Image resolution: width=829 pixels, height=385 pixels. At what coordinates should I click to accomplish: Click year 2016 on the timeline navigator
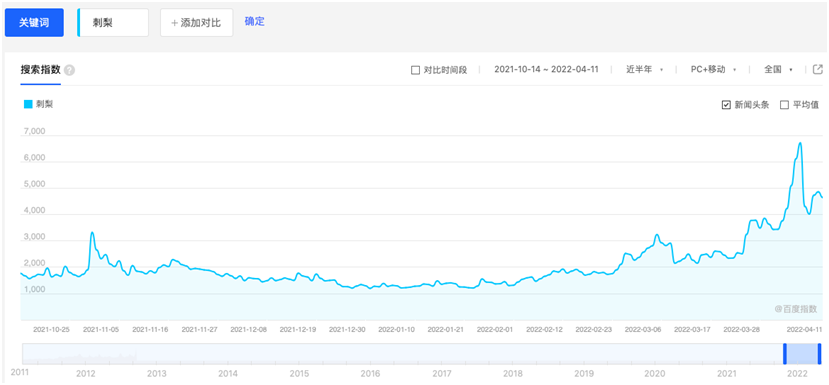(x=370, y=374)
